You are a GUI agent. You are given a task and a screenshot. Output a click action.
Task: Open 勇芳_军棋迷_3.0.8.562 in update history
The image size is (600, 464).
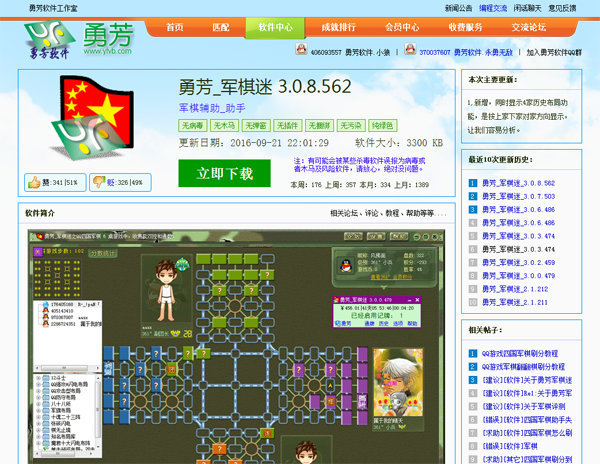(x=518, y=183)
